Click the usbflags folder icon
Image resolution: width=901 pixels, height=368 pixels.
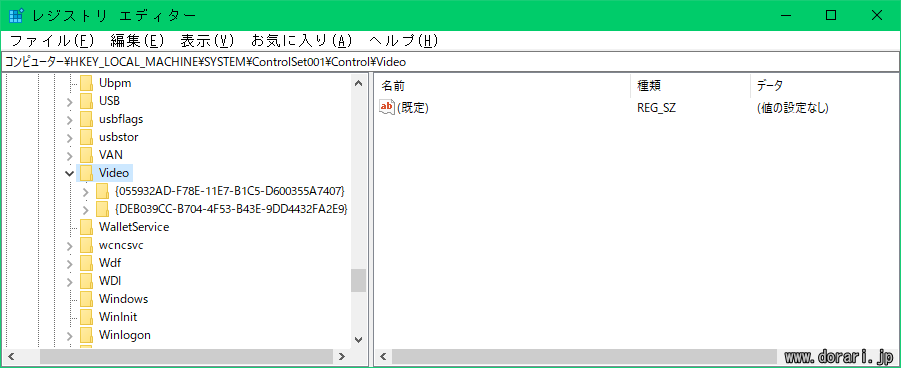(86, 119)
